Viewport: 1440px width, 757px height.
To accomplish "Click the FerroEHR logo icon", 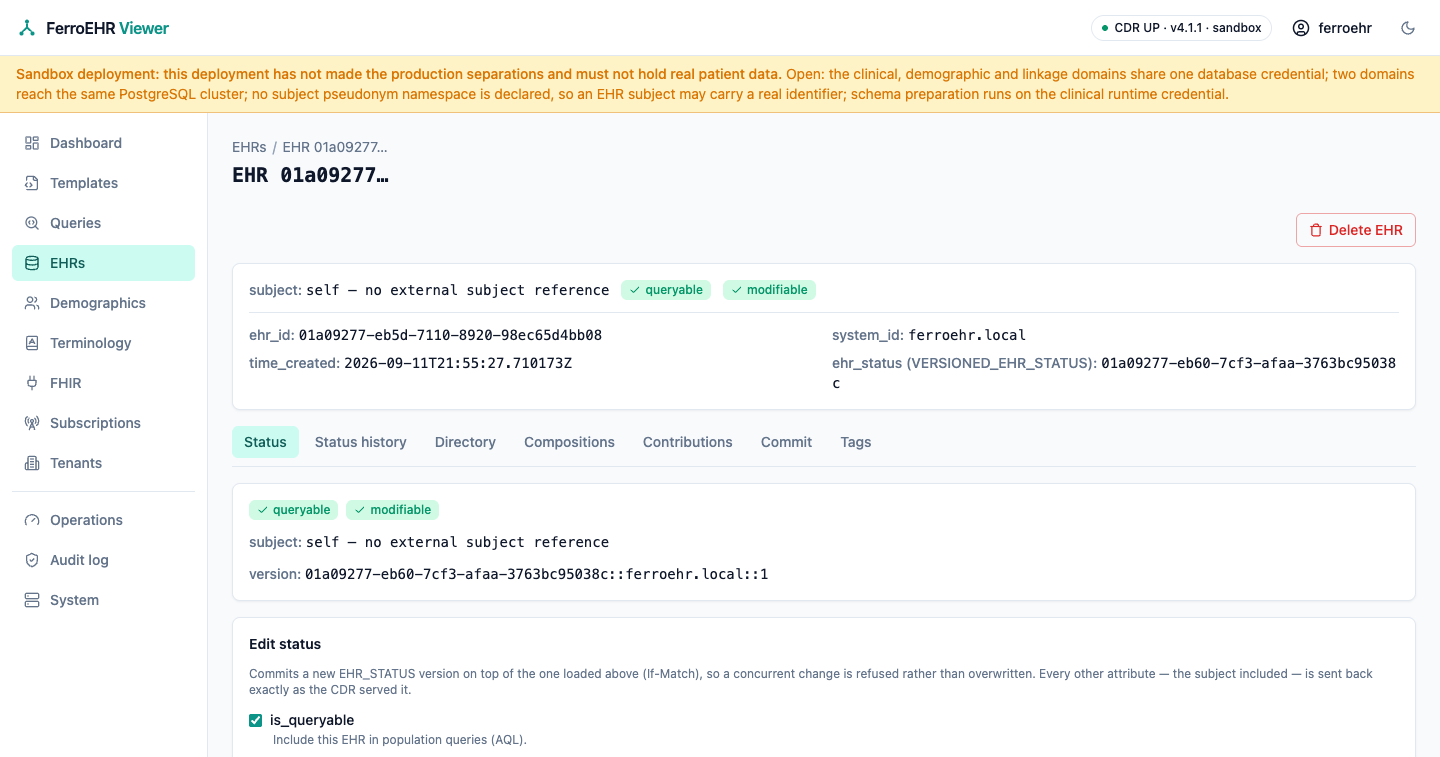I will coord(27,28).
